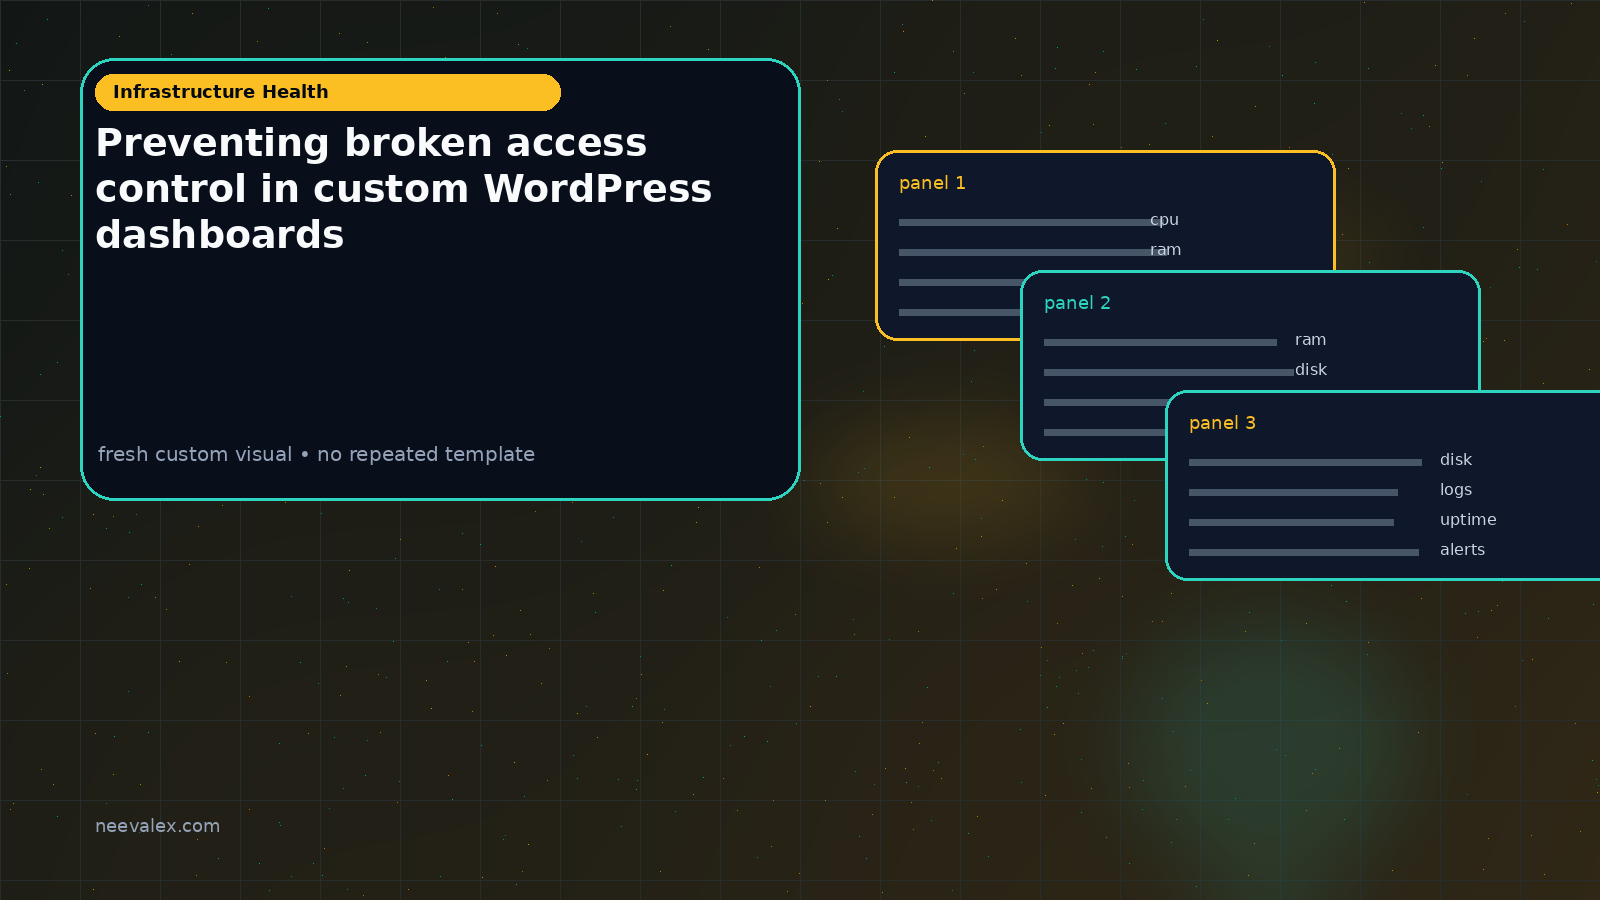Click the "alerts" label in panel 3
1600x900 pixels.
pos(1462,550)
